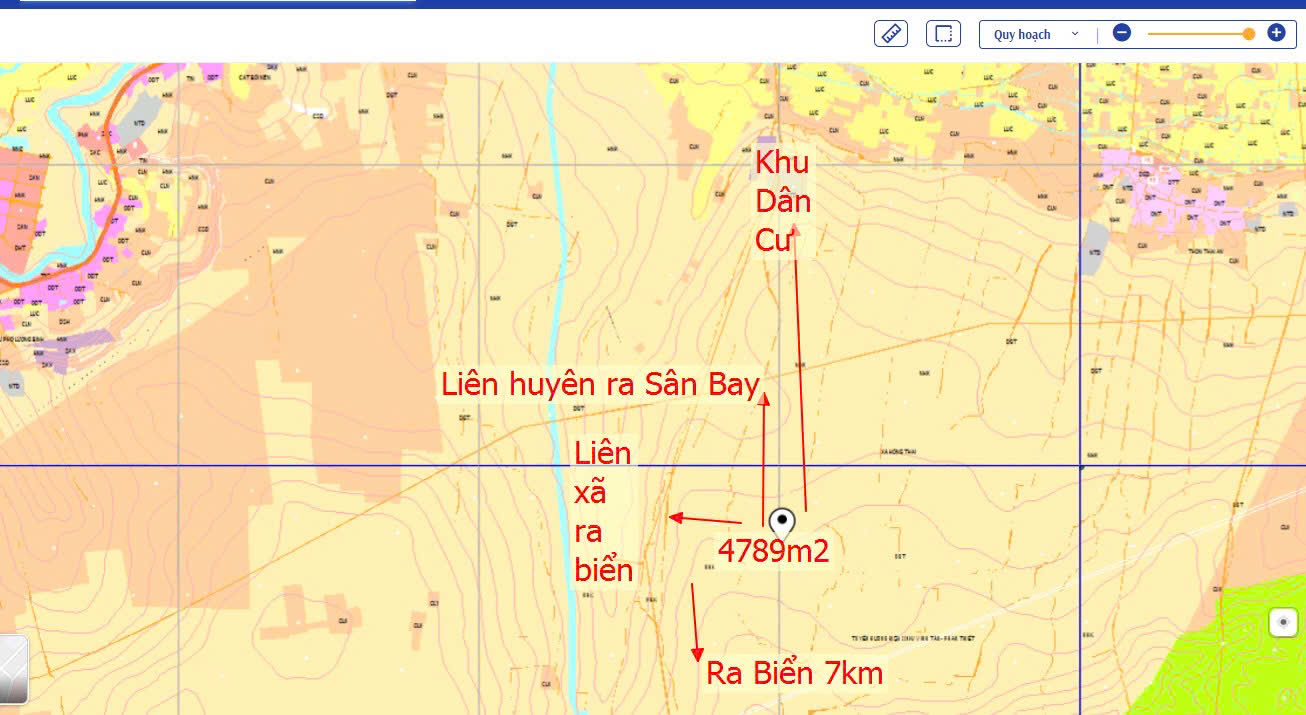
Task: Click the black location pin marker
Action: tap(782, 524)
